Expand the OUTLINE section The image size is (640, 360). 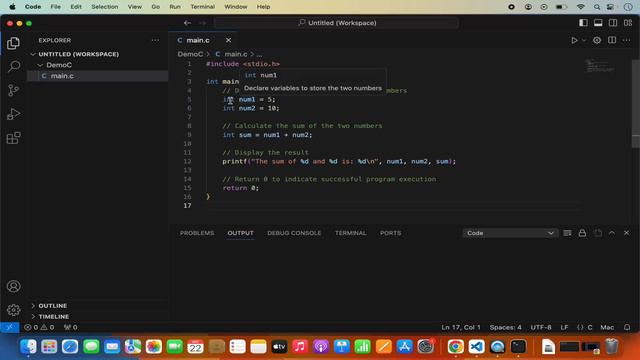[x=98, y=306]
